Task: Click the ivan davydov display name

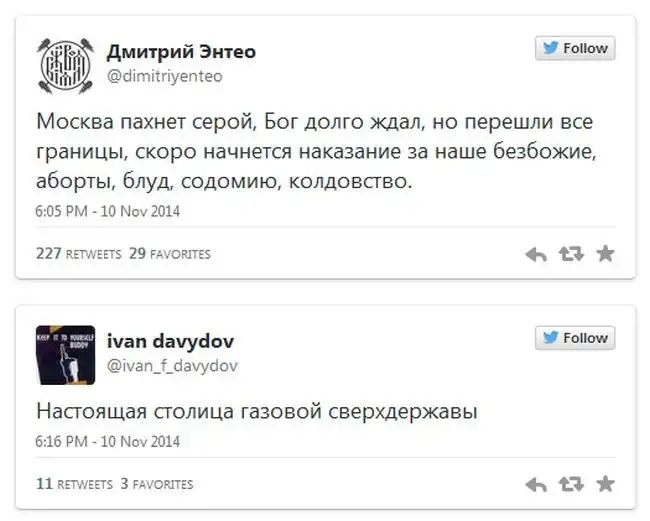Action: 170,341
